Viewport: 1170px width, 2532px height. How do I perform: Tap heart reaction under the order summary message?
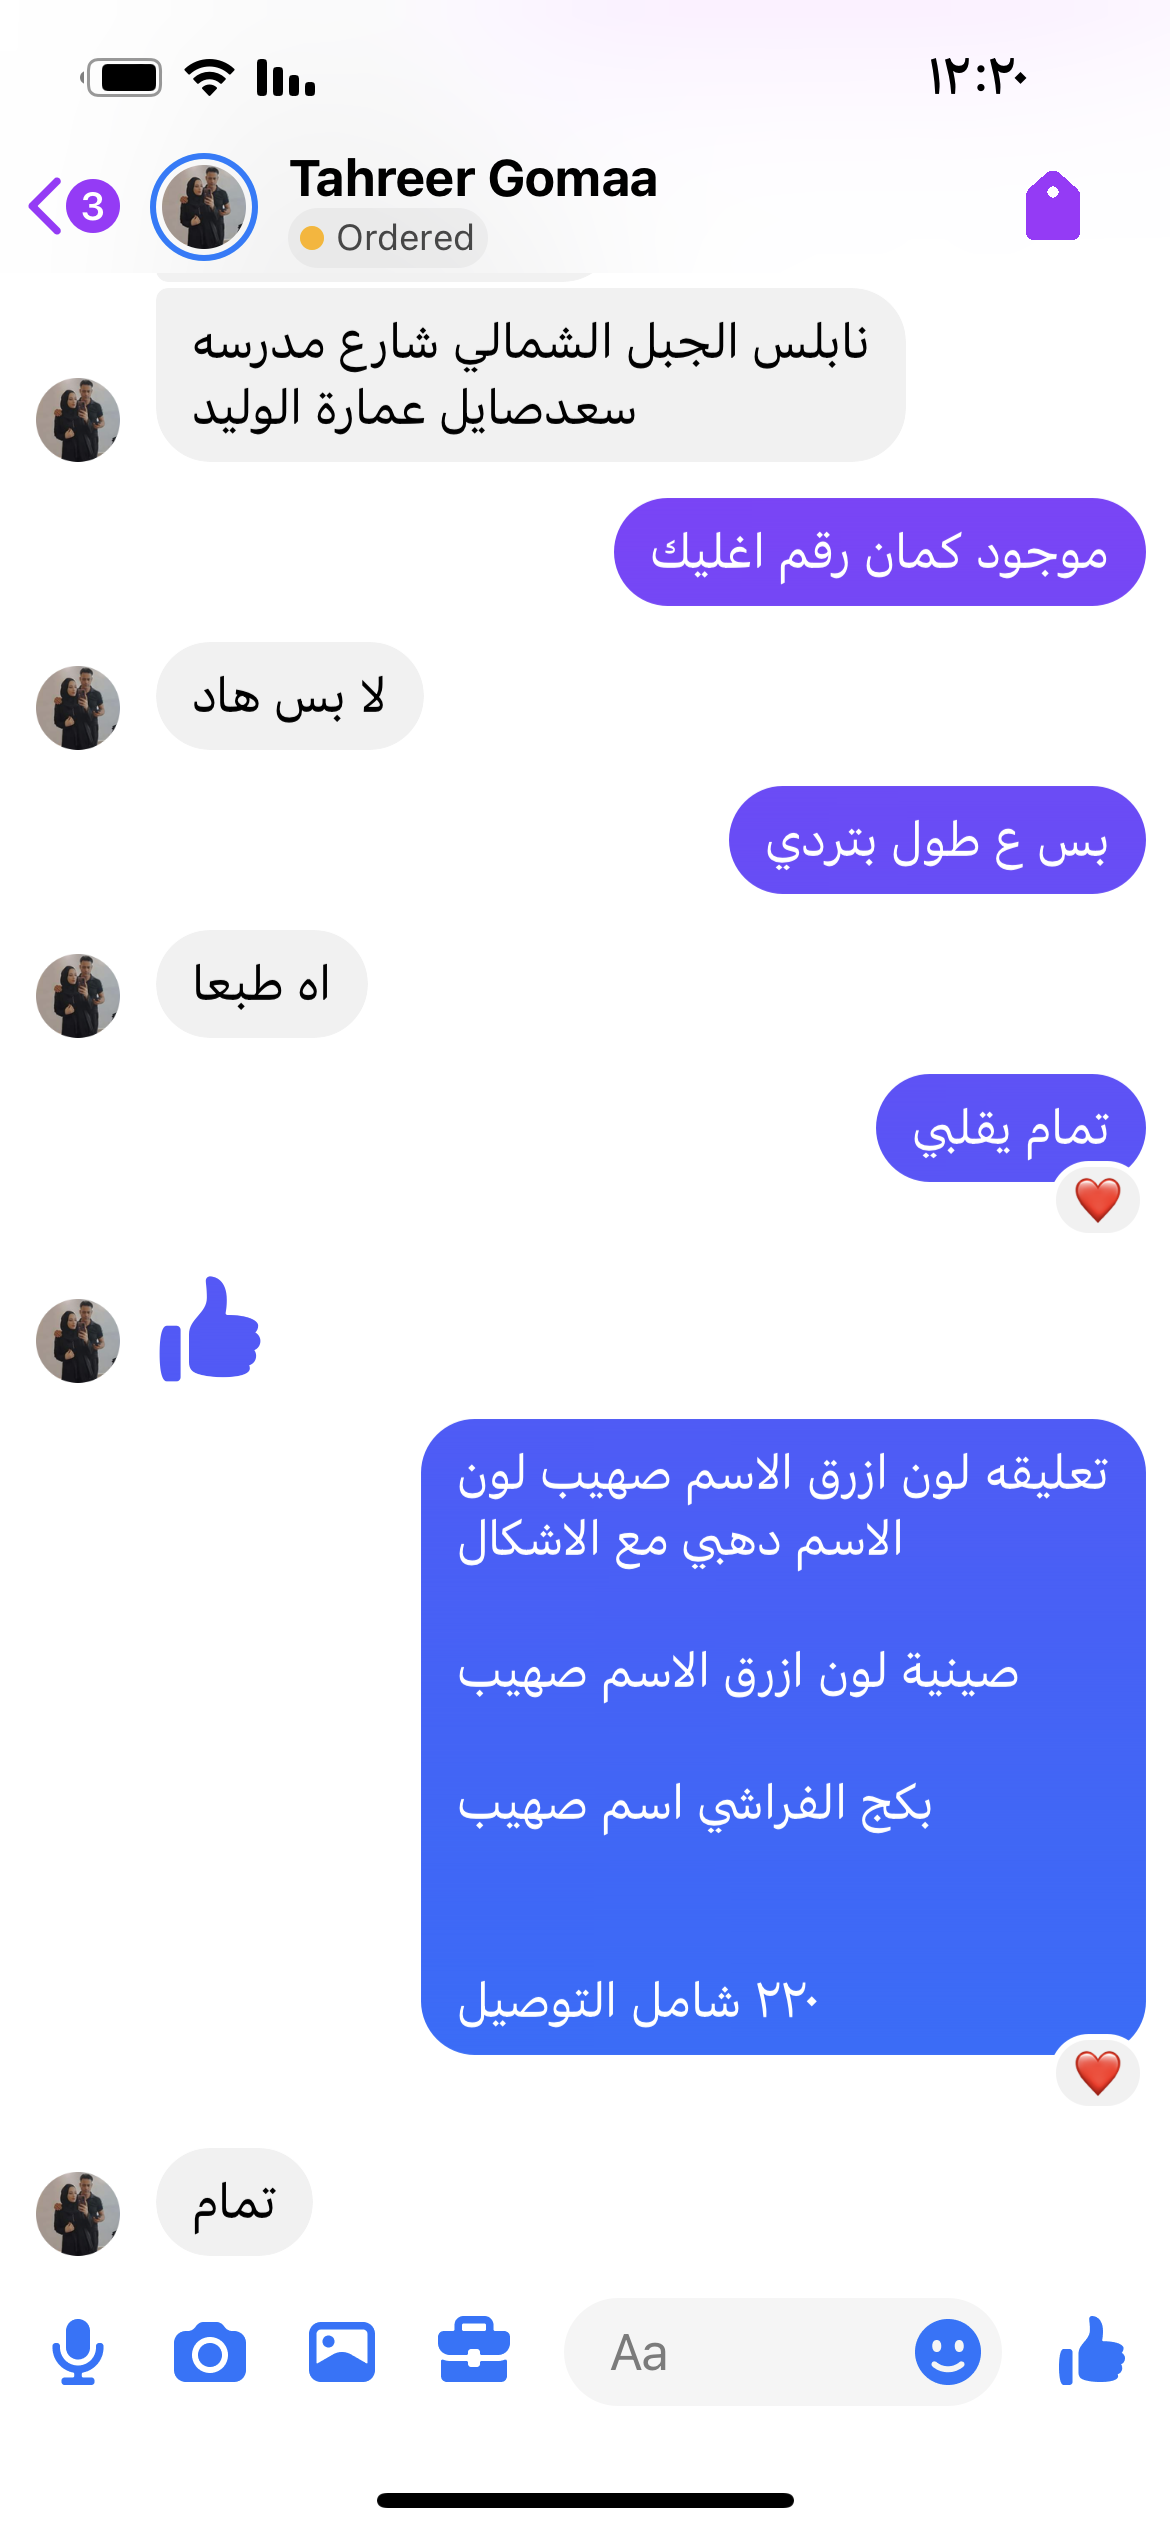click(x=1097, y=2072)
